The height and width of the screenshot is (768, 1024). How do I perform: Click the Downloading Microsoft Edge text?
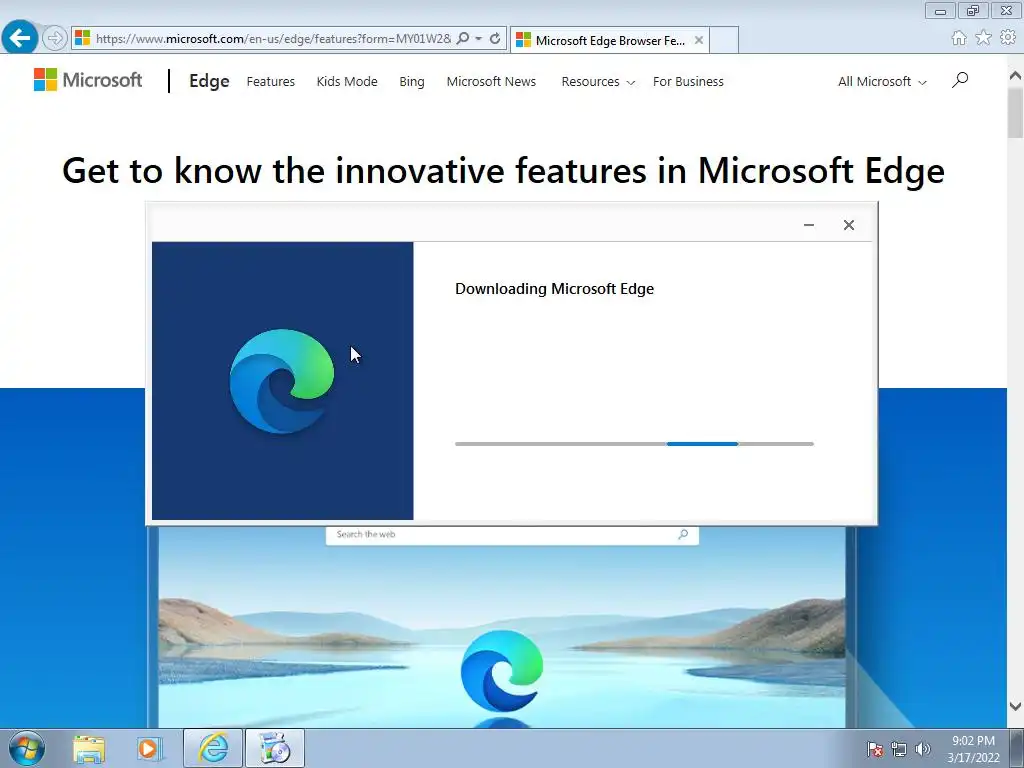tap(554, 289)
